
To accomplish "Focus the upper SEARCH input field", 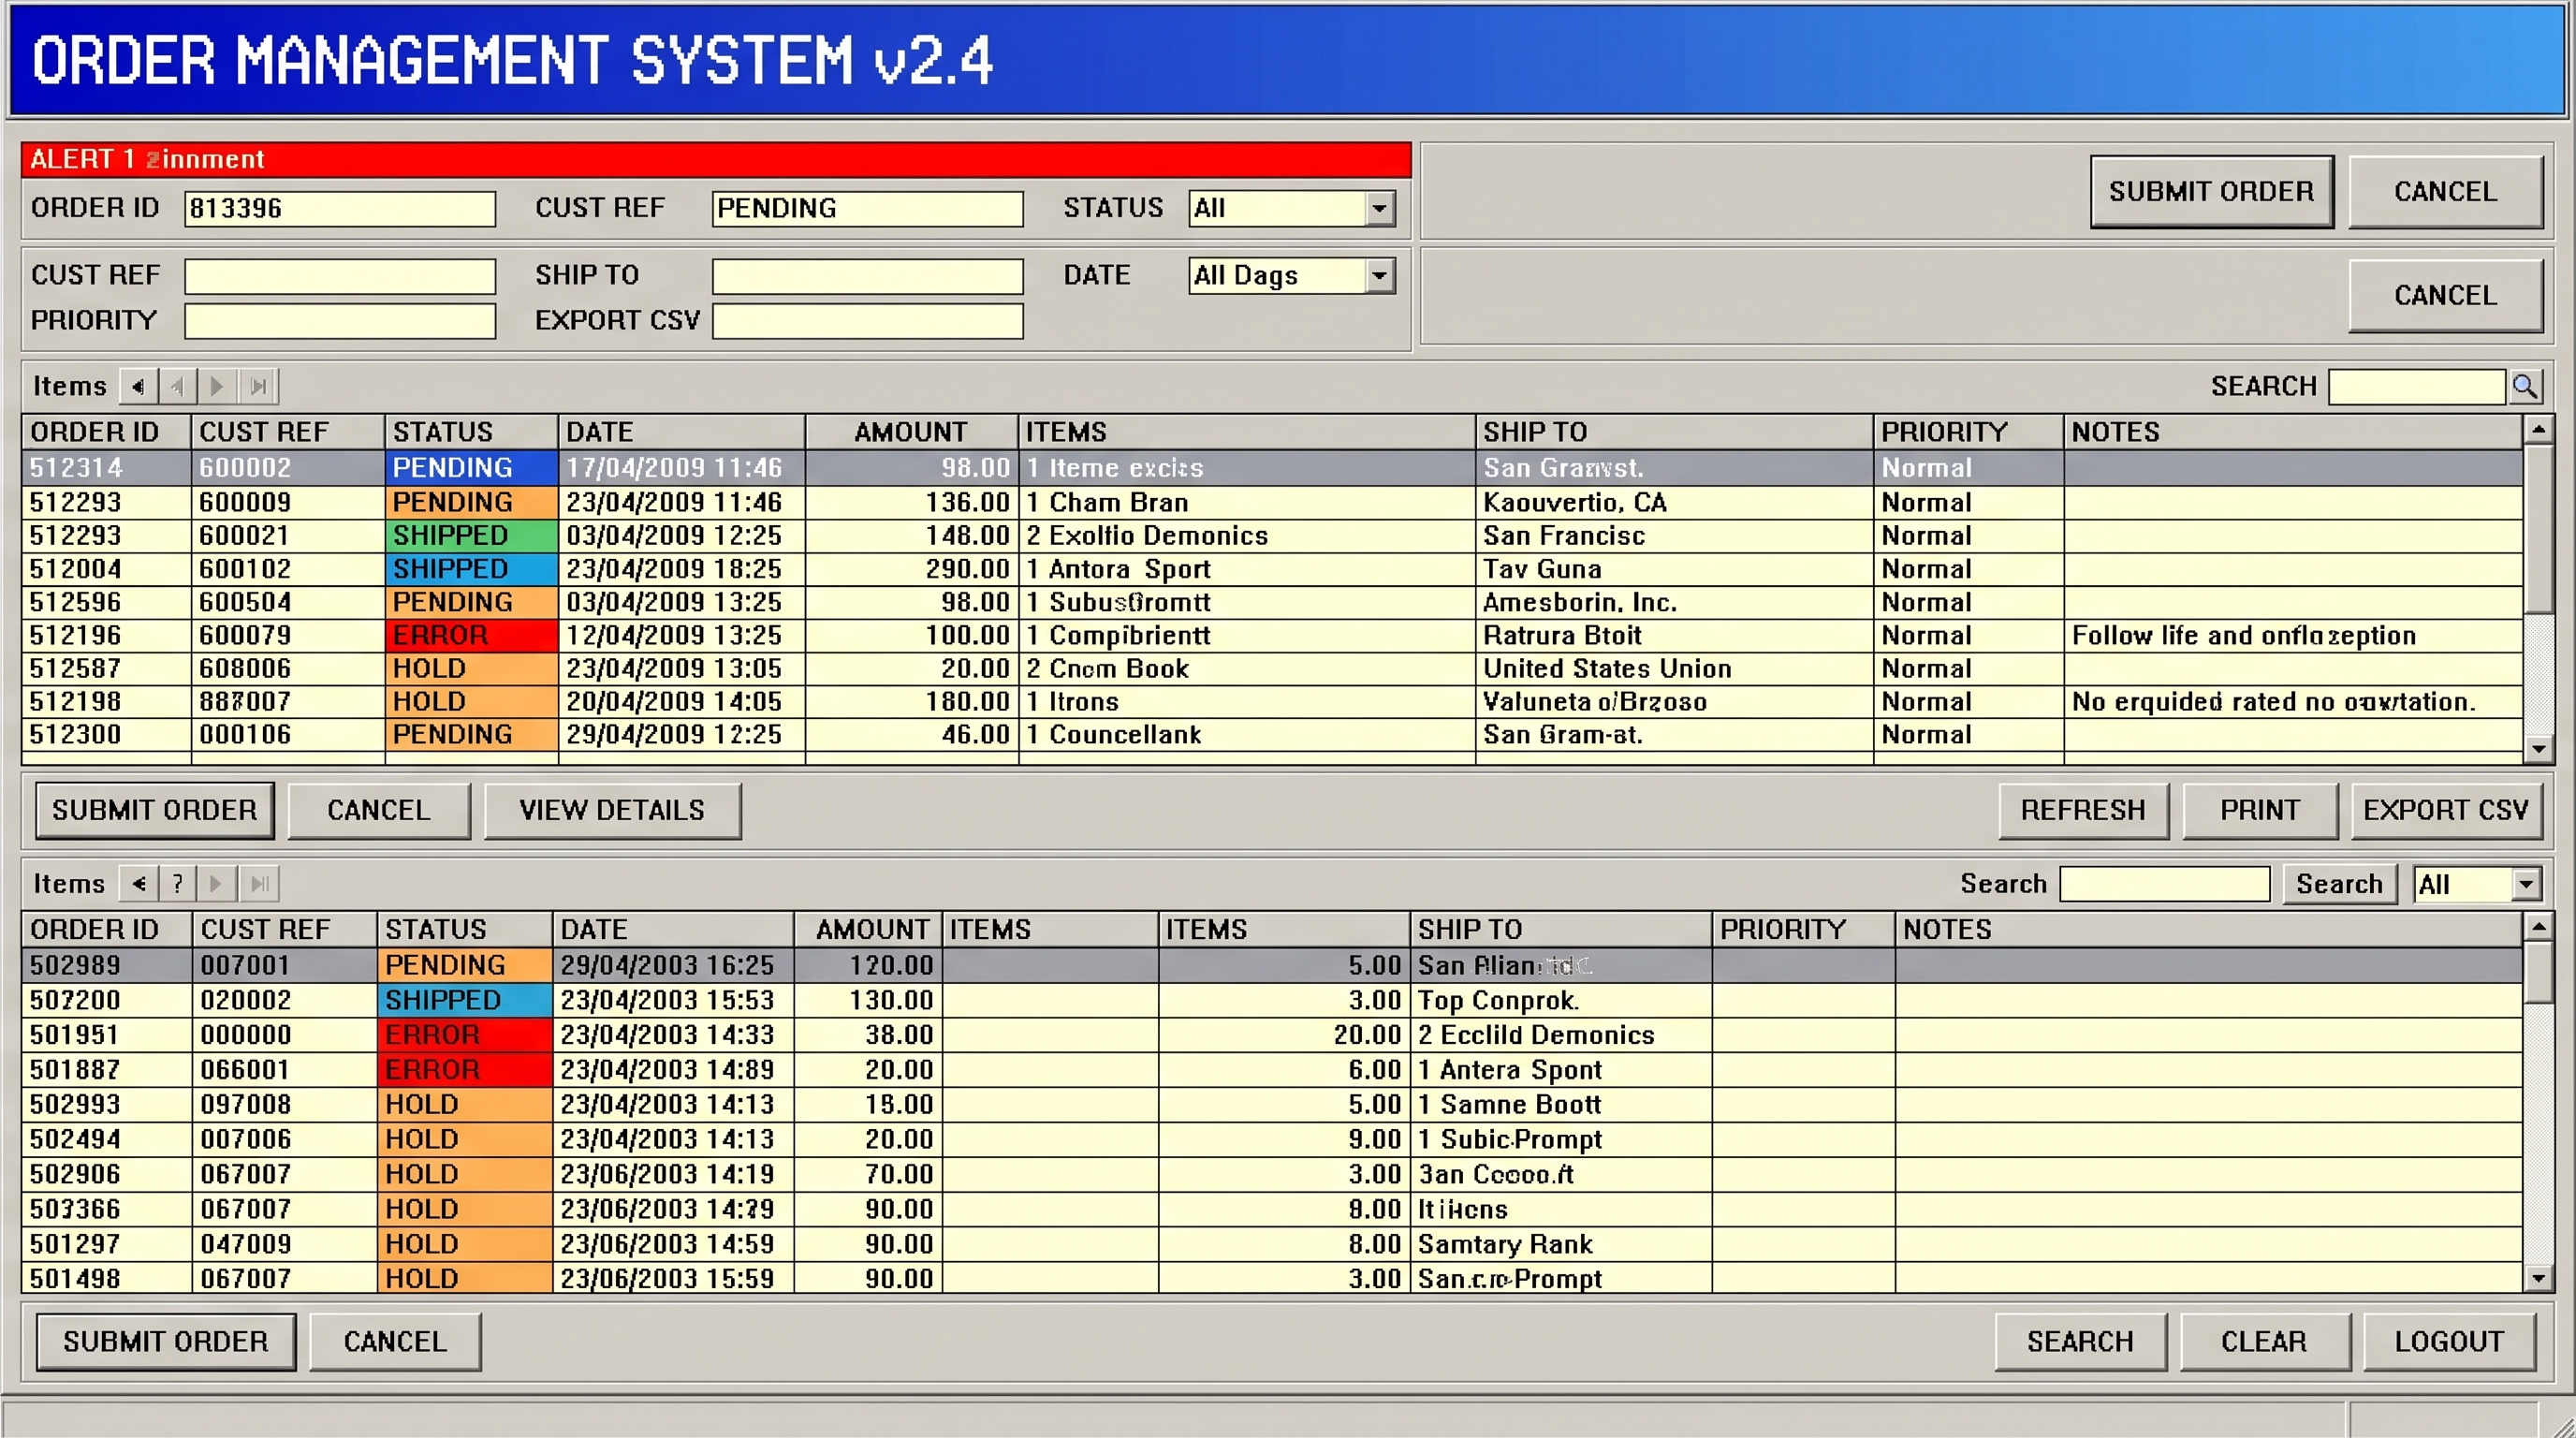I will [x=2417, y=386].
